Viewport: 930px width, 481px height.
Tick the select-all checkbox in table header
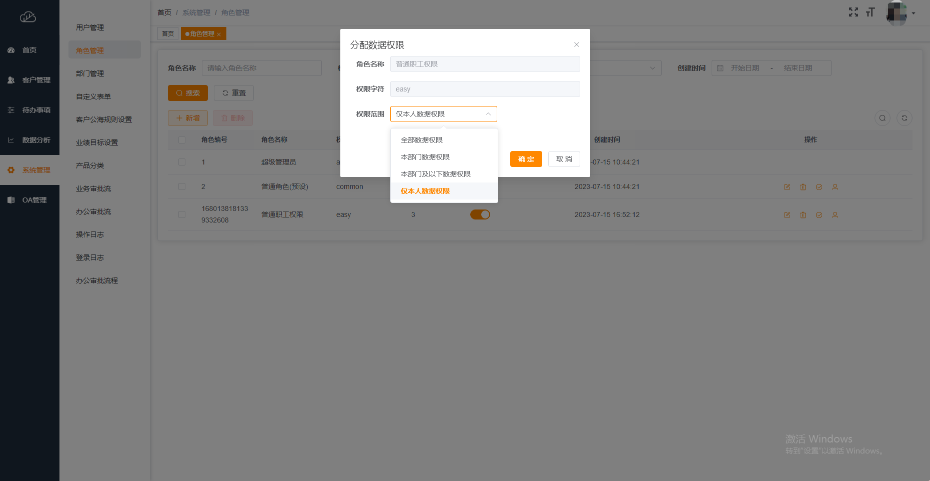pyautogui.click(x=181, y=140)
